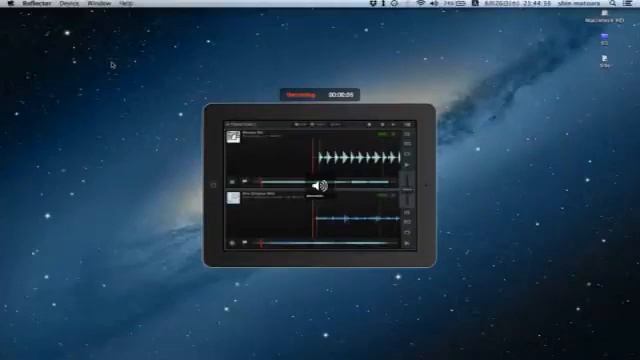Open the bottom deck EQ panel icon
This screenshot has height=360, width=640.
[407, 222]
